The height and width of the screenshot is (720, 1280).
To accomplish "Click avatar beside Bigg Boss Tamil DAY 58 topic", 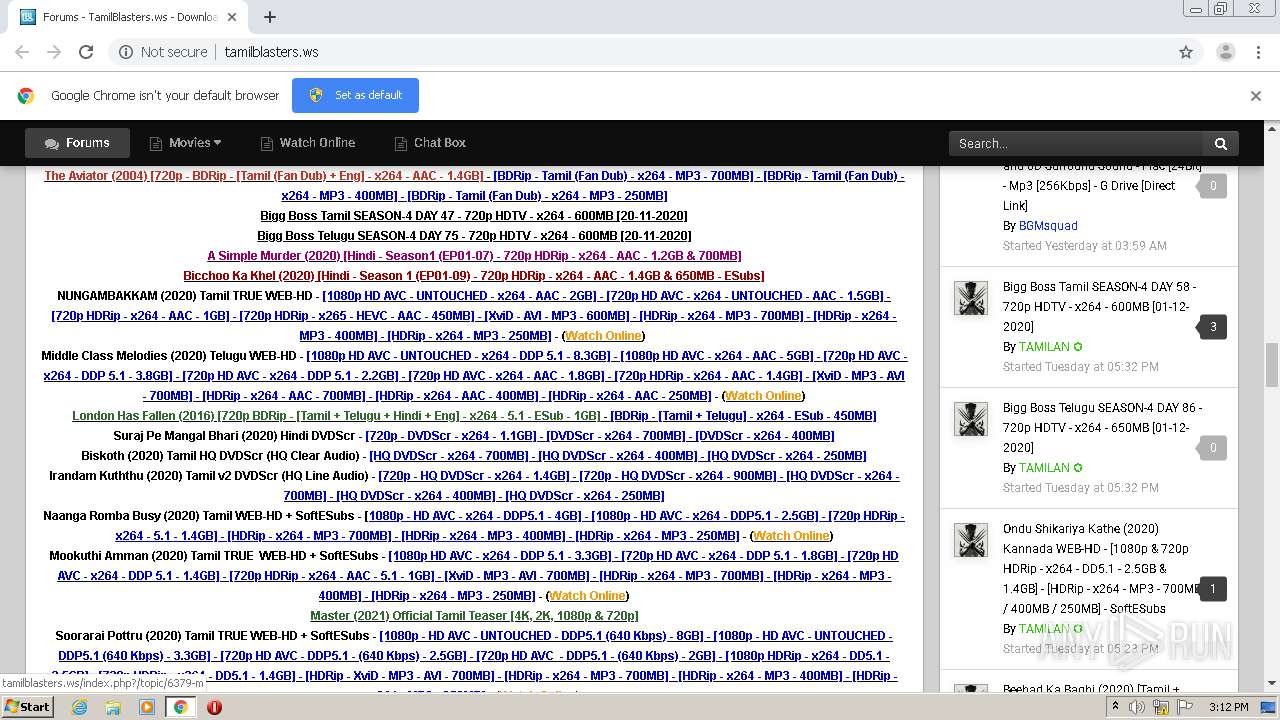I will coord(971,298).
